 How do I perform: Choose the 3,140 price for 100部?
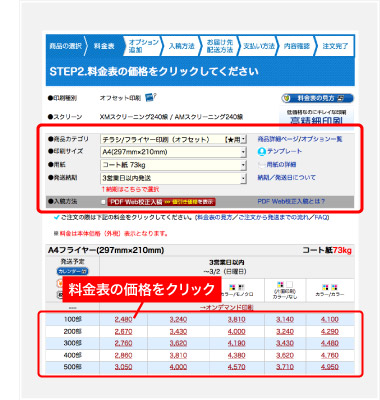285,319
